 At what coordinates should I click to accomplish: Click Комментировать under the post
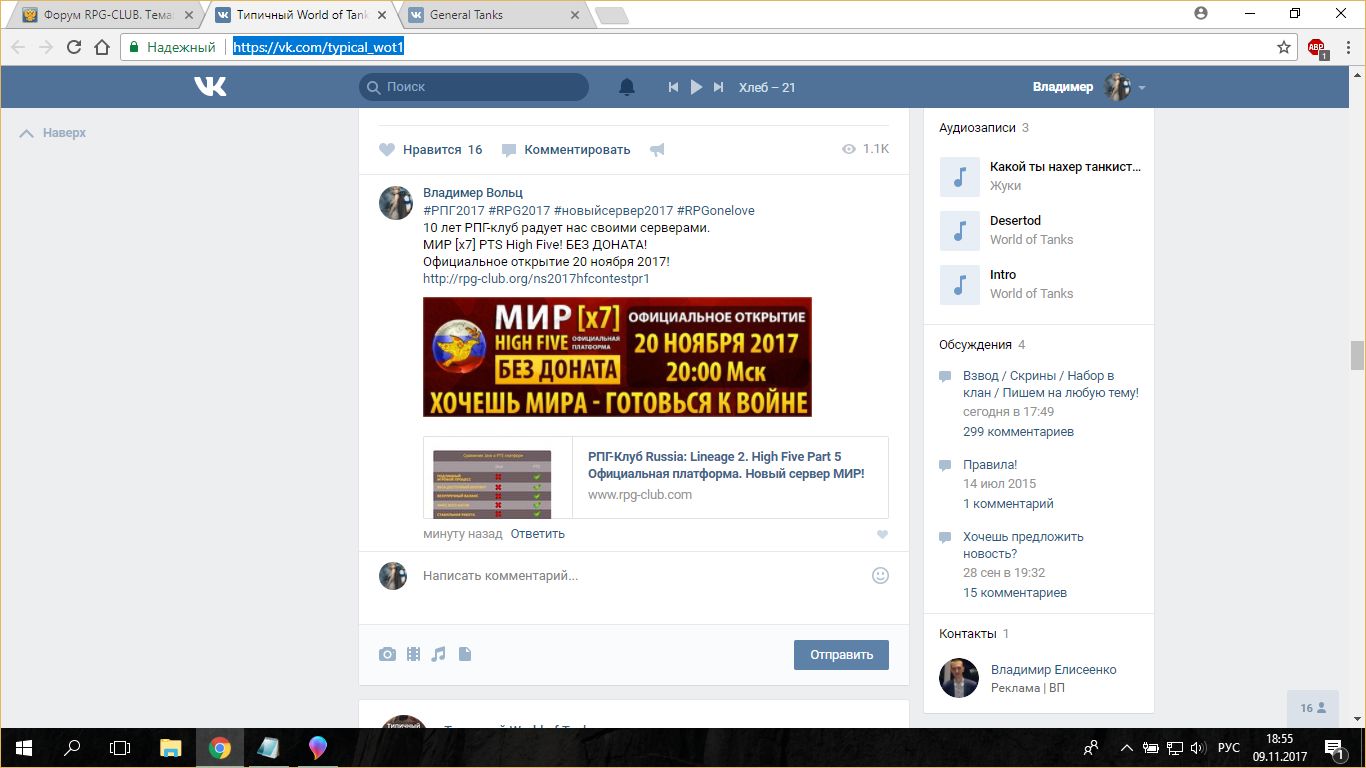coord(566,150)
